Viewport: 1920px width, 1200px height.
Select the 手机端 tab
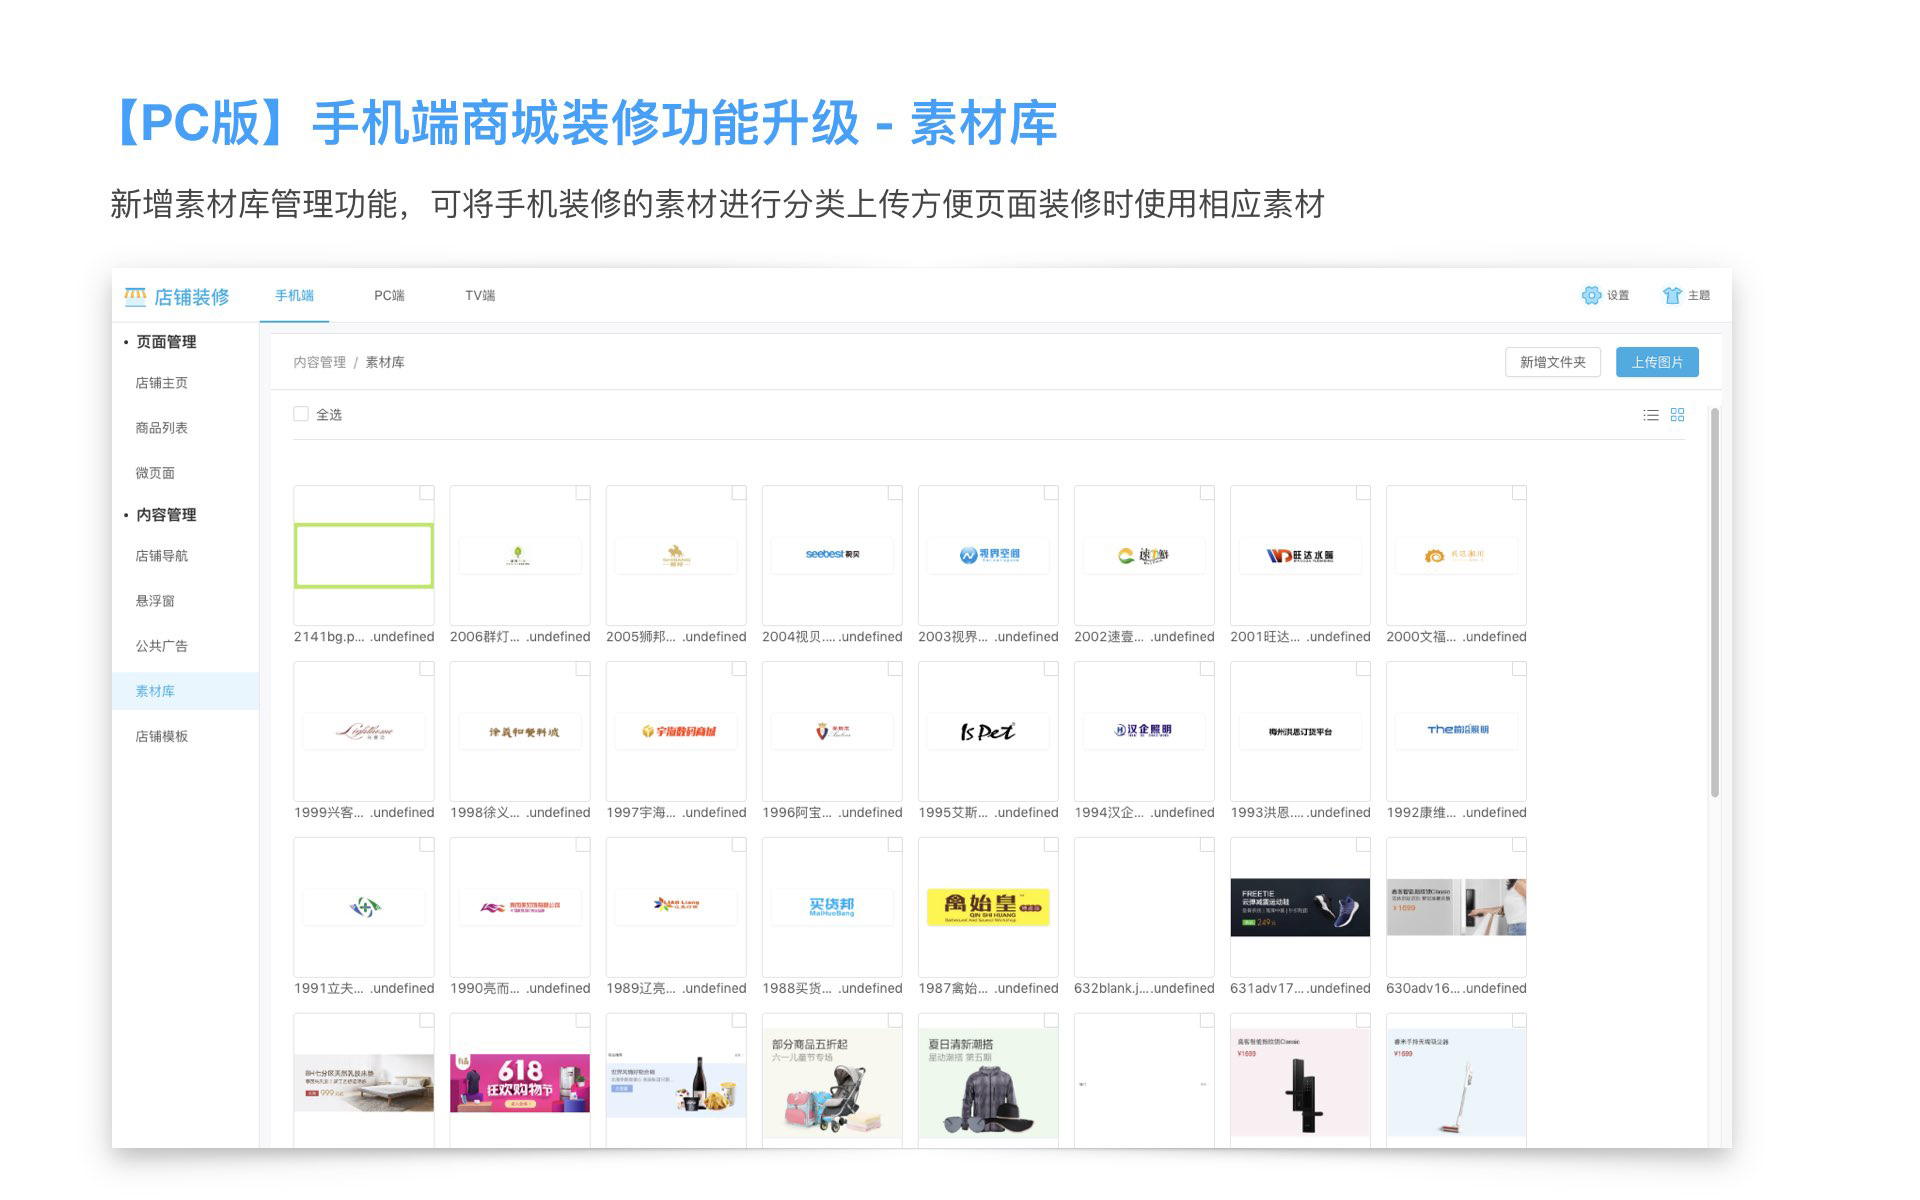tap(294, 295)
